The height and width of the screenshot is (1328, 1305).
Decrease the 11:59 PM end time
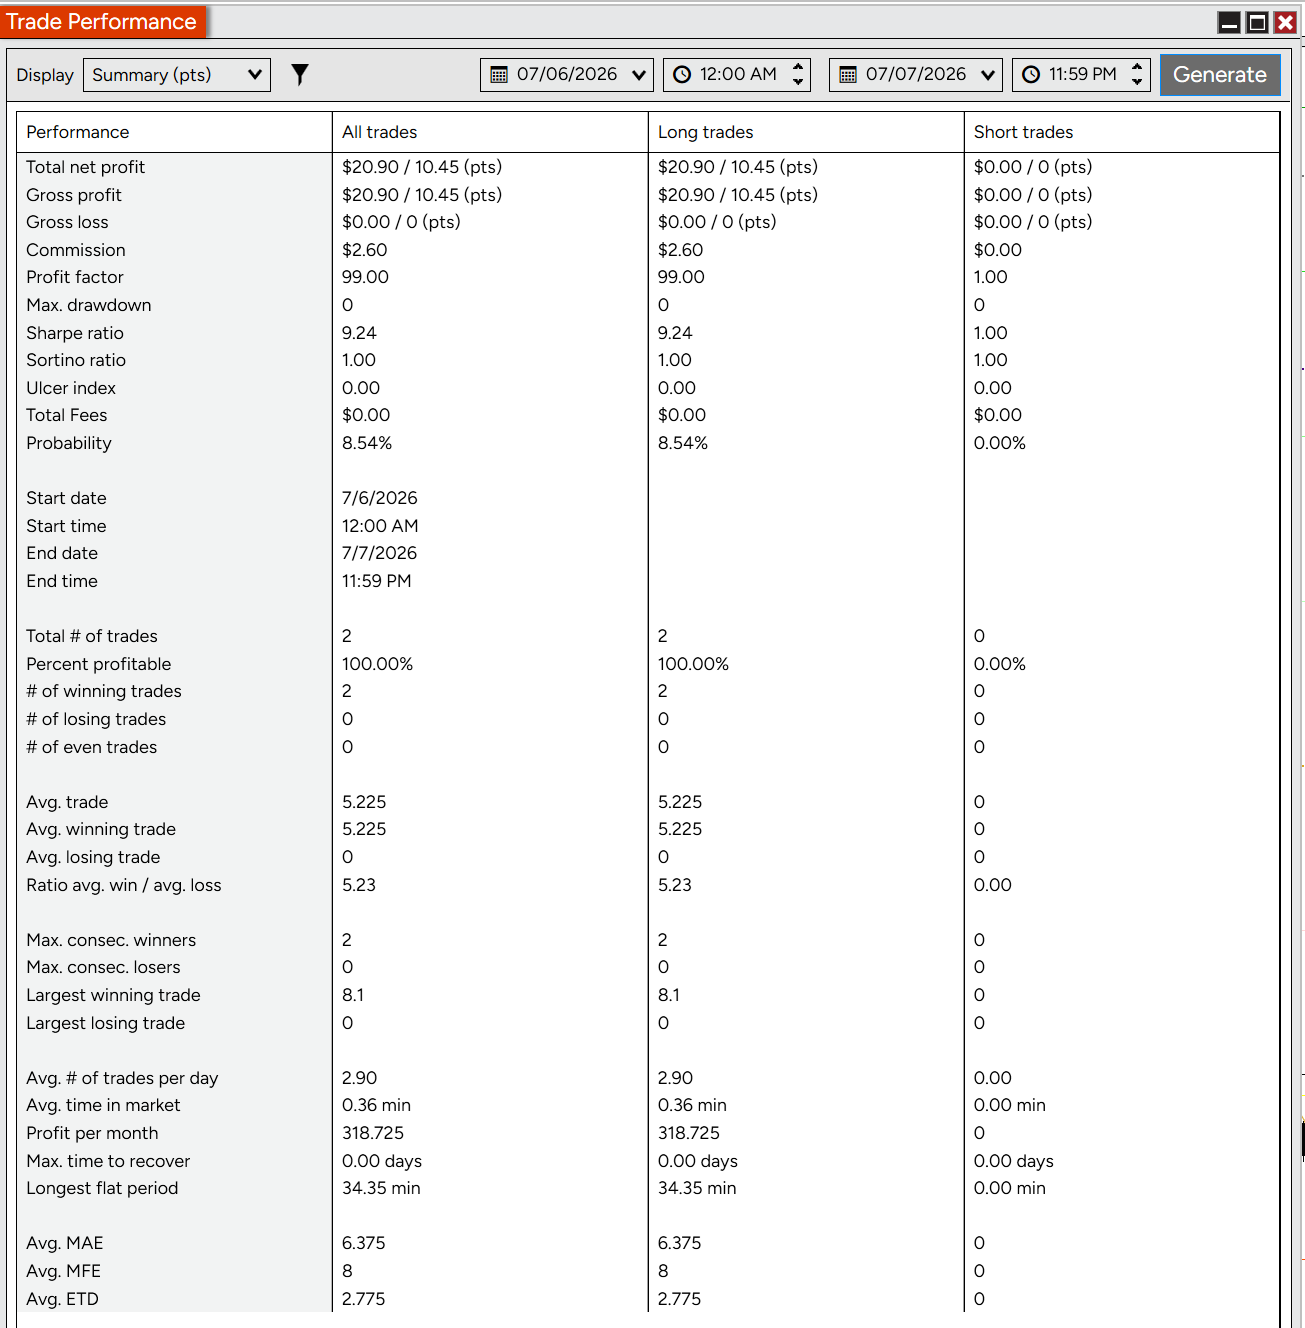tap(1137, 82)
